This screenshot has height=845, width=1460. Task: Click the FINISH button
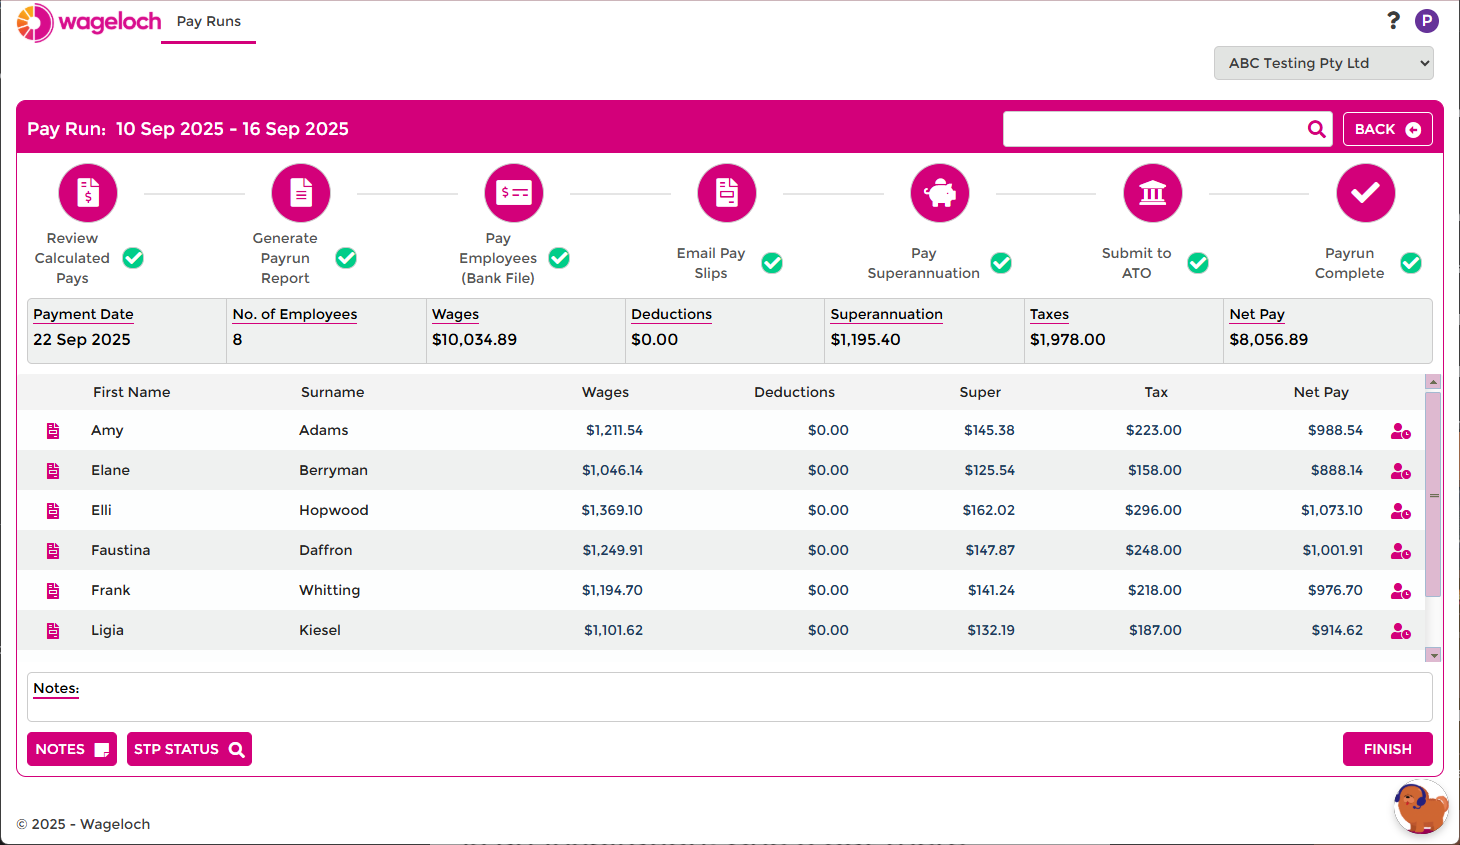(x=1388, y=748)
